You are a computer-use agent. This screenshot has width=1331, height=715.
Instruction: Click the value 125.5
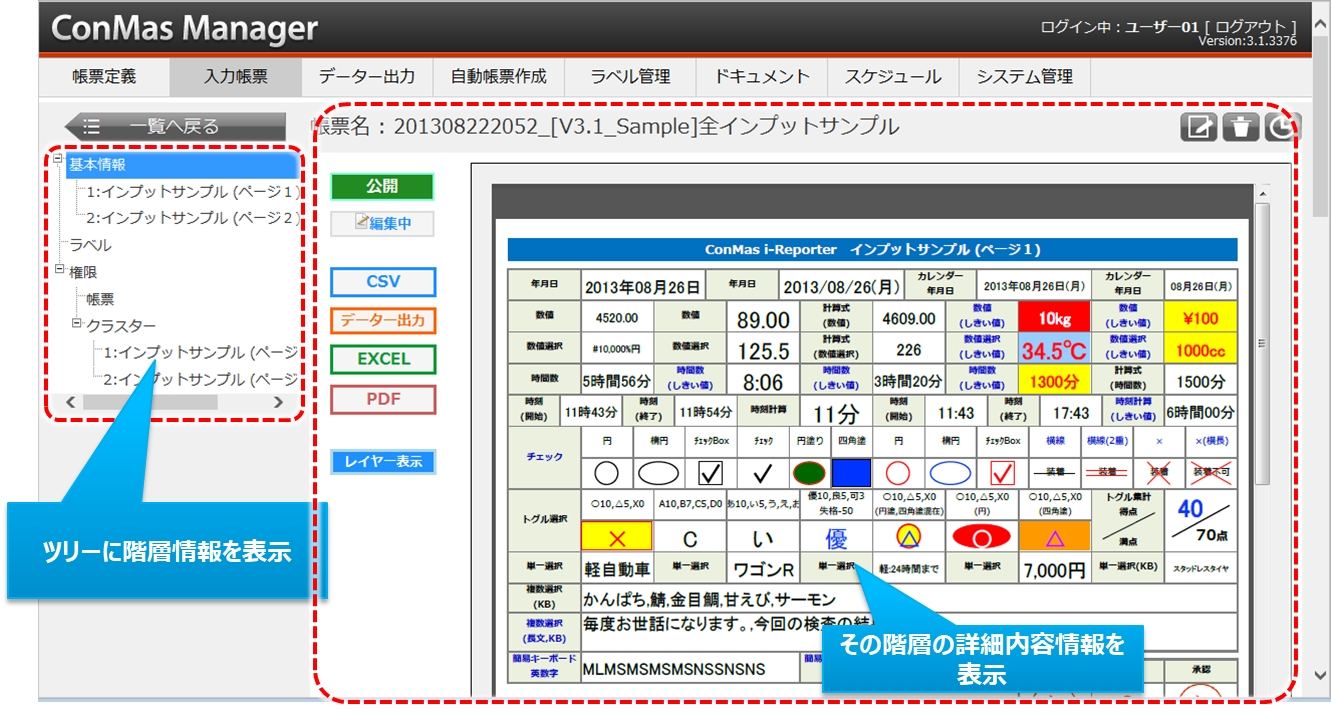763,350
